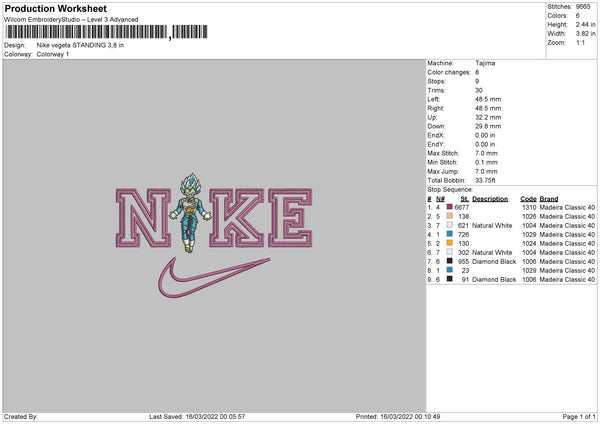Pick the orange swatch with 130 stitches
The height and width of the screenshot is (424, 600).
point(450,243)
